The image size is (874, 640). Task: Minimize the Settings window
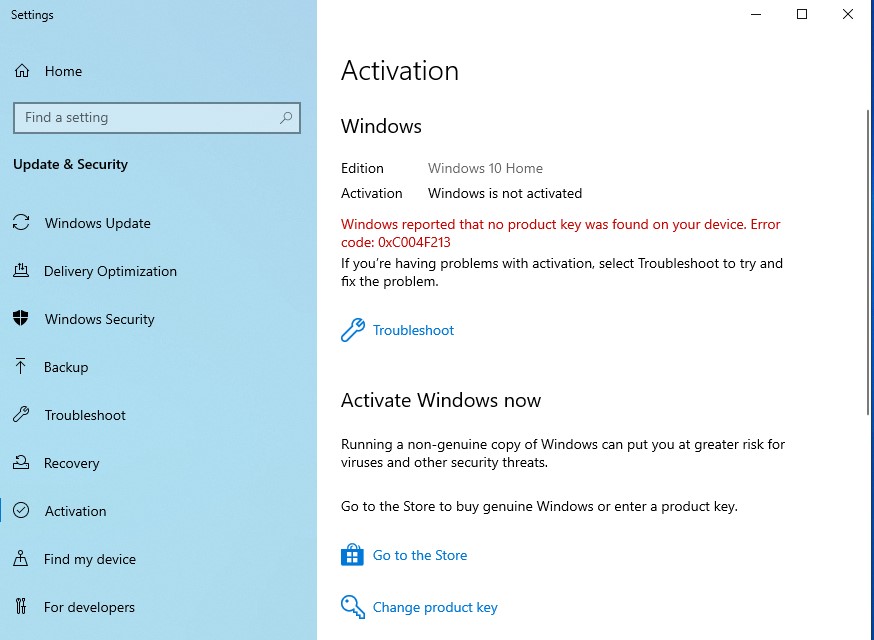click(x=756, y=14)
